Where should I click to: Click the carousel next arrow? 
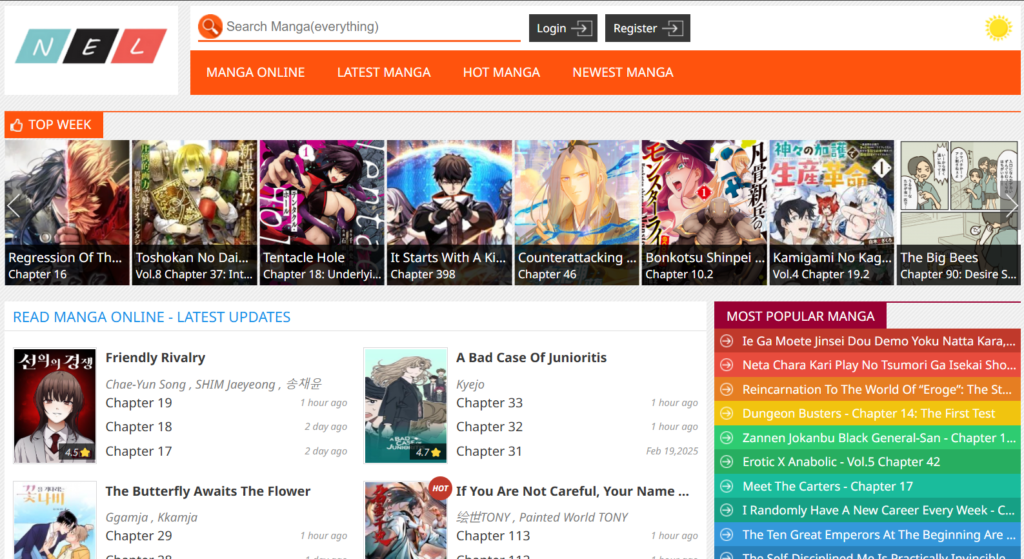(1011, 206)
